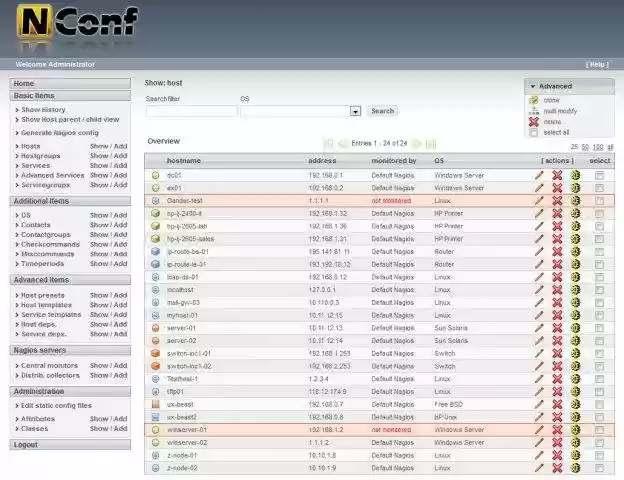Click the FreeBSD icon beside ux-beast

pyautogui.click(x=156, y=404)
